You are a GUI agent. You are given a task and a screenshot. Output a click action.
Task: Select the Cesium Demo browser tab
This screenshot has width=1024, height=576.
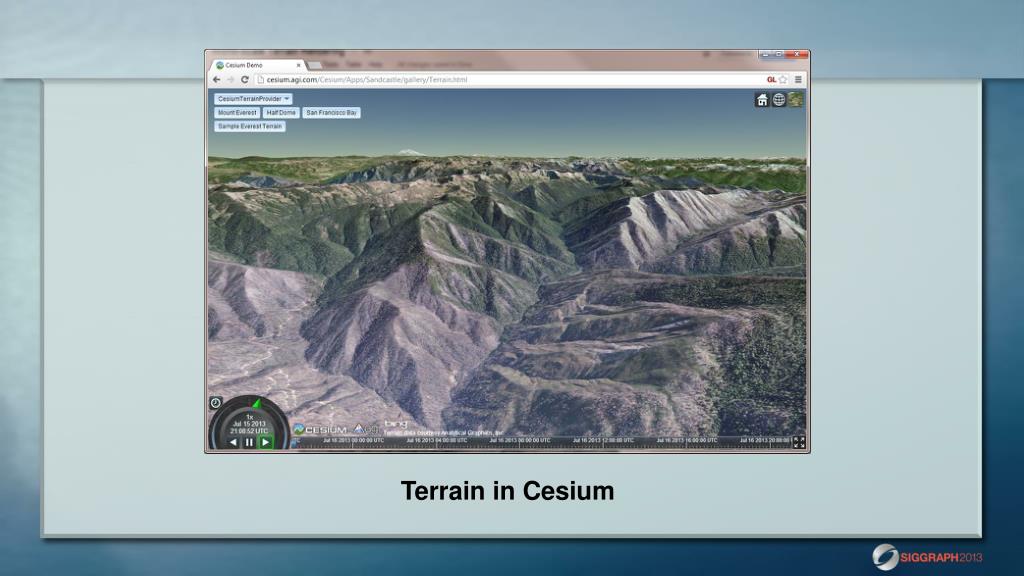click(x=257, y=65)
